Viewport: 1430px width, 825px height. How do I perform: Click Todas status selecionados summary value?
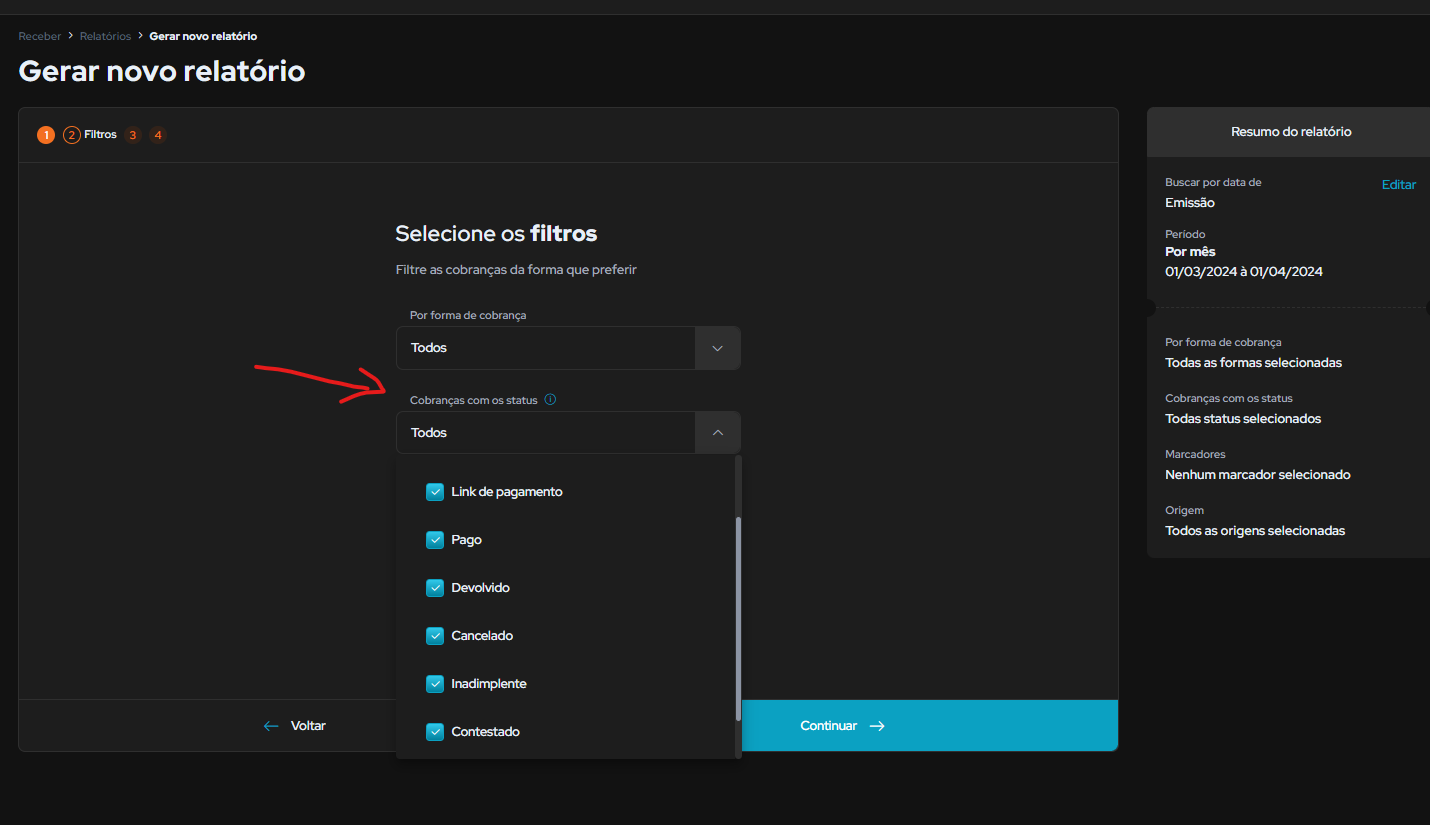(1243, 419)
